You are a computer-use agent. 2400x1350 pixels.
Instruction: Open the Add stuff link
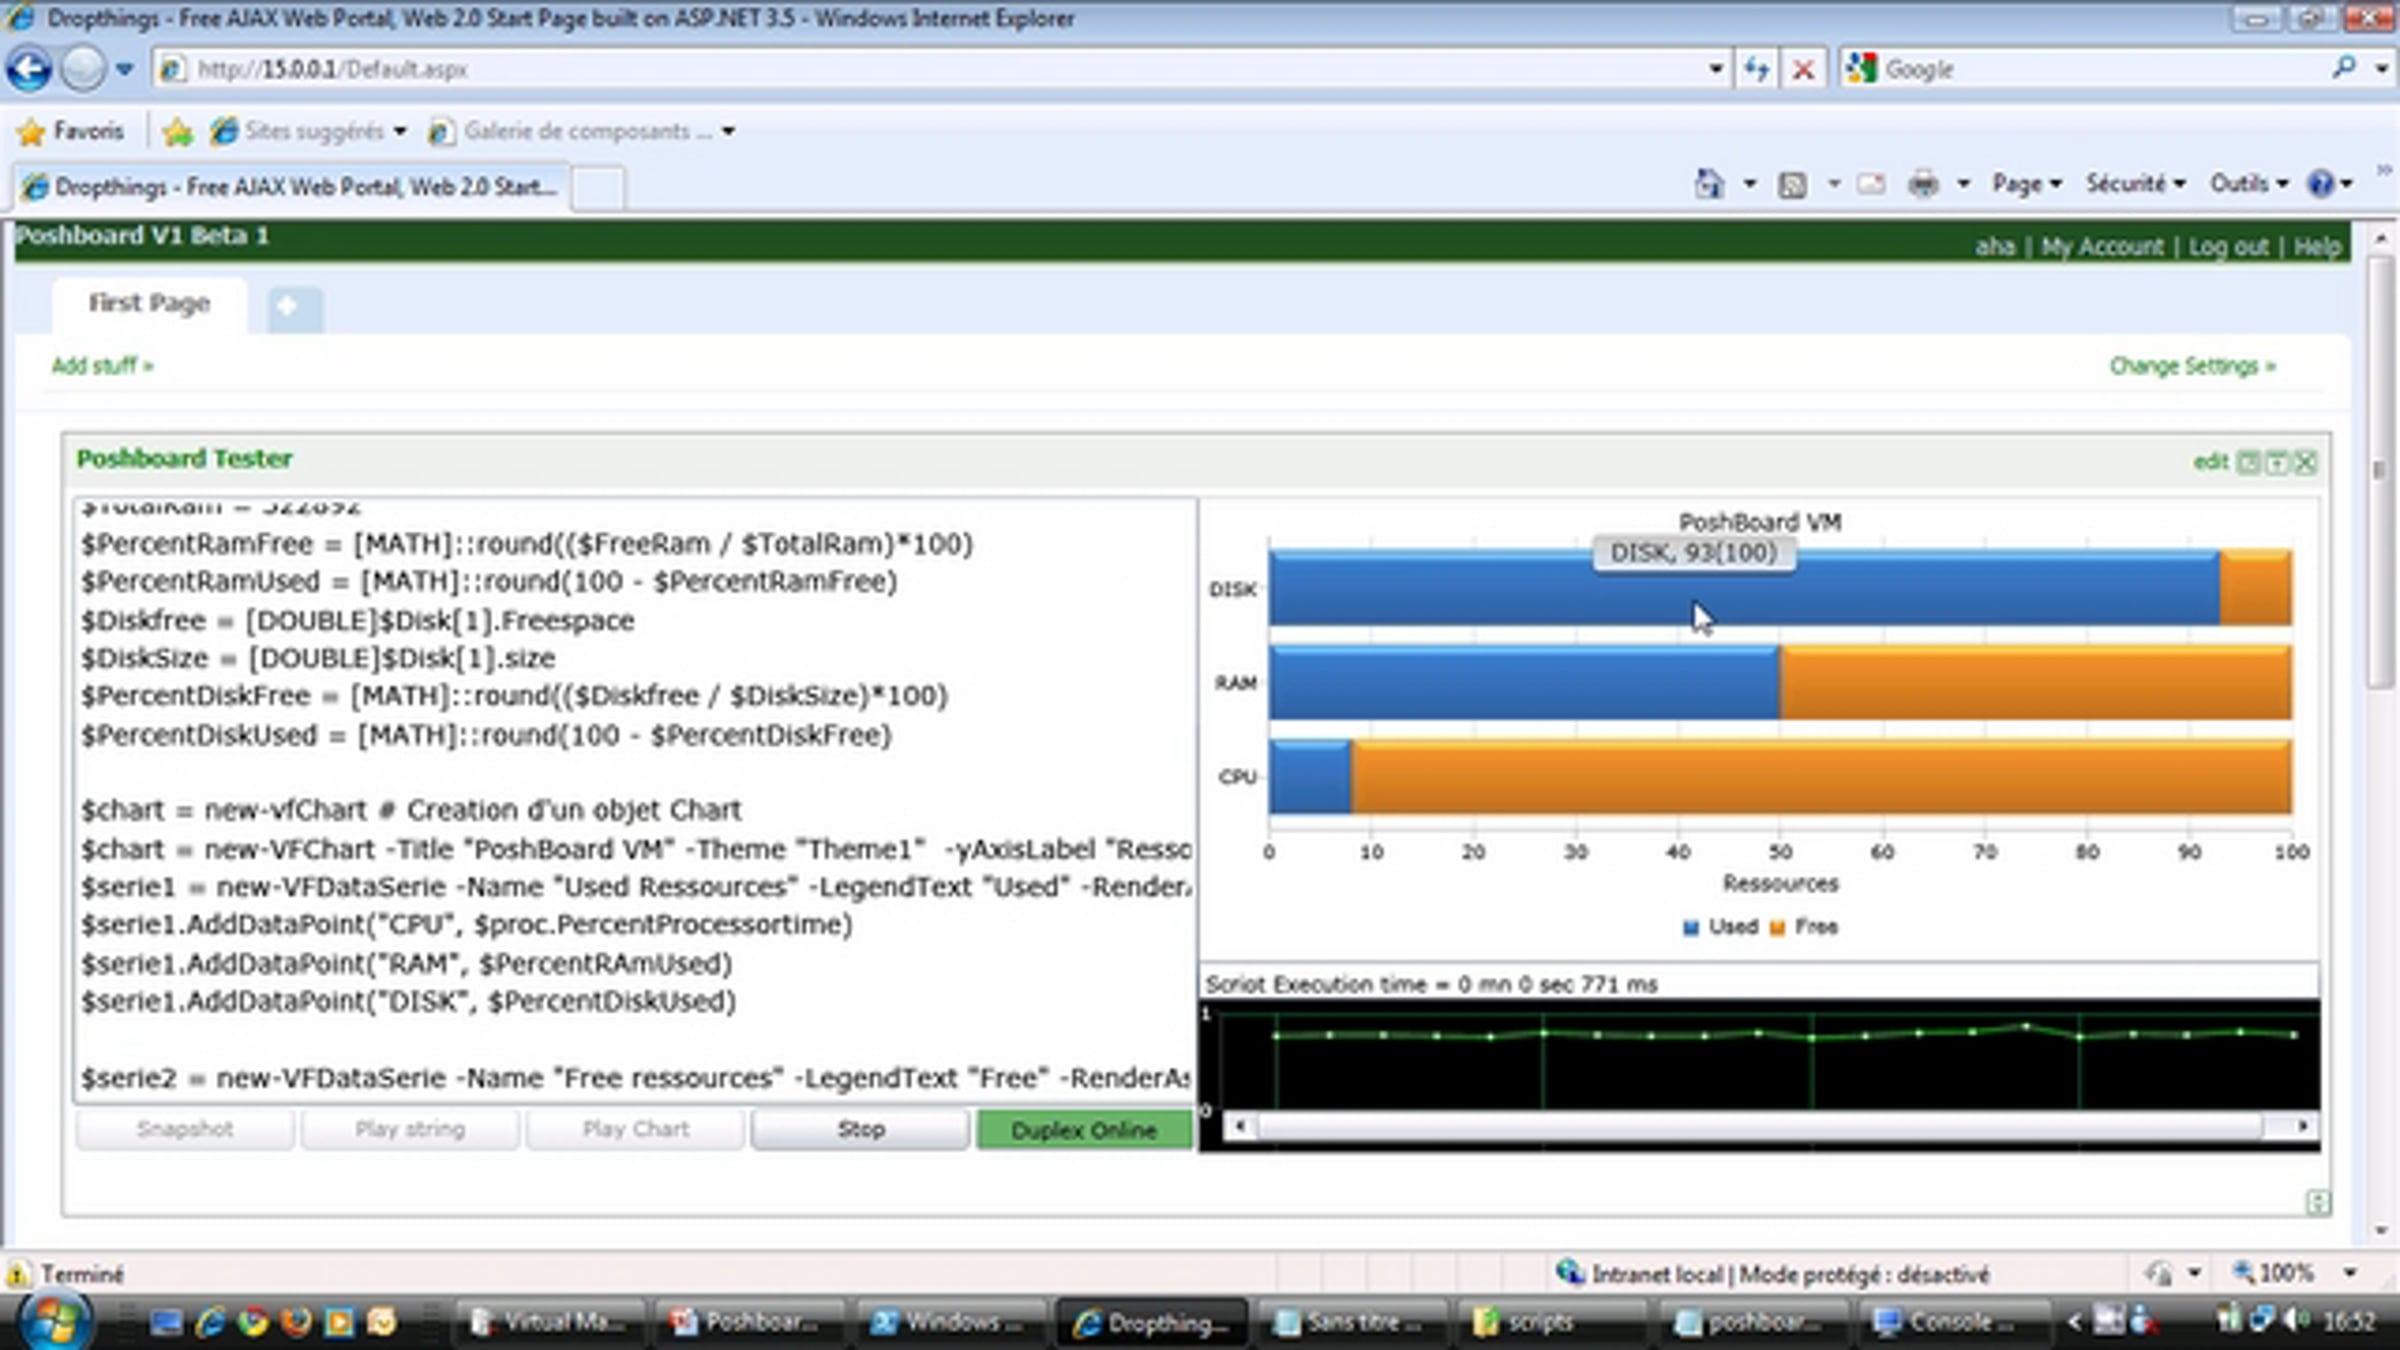103,366
